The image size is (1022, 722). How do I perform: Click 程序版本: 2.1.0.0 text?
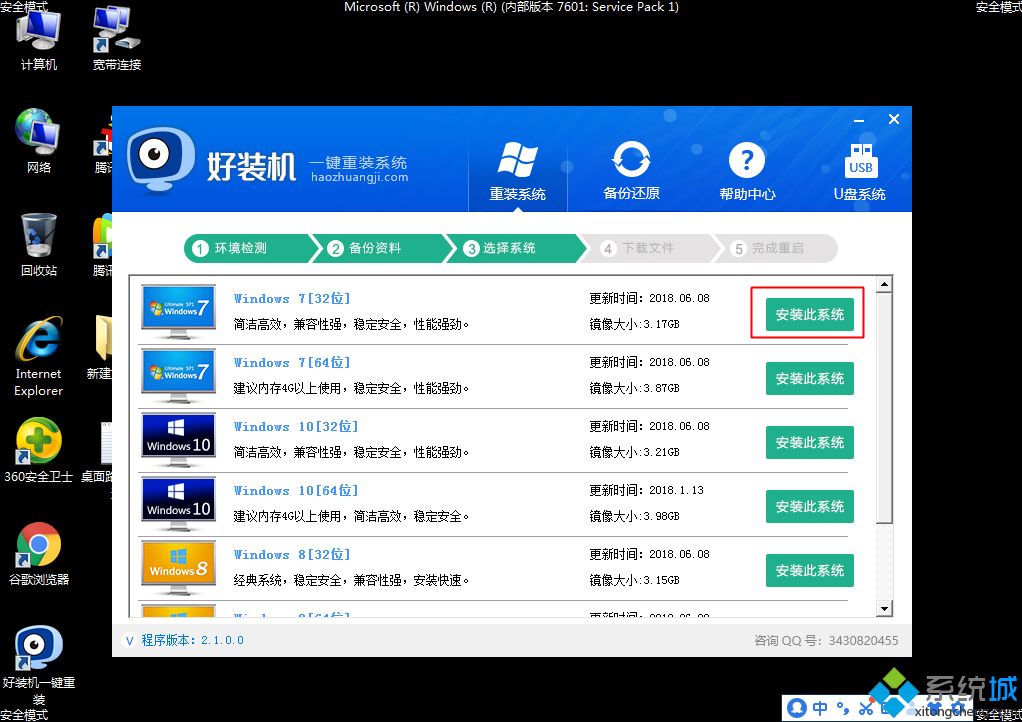[x=192, y=640]
